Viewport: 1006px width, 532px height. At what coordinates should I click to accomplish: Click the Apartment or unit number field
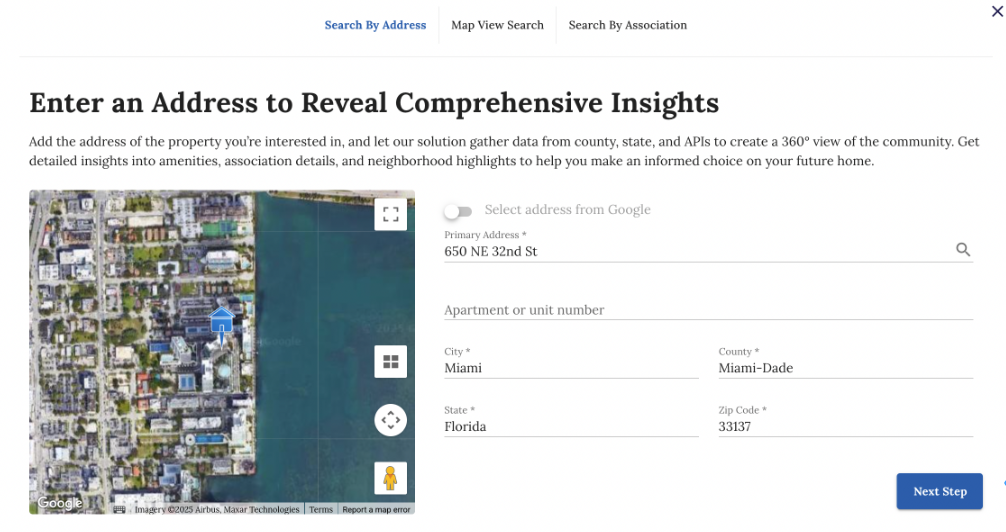[x=708, y=310]
